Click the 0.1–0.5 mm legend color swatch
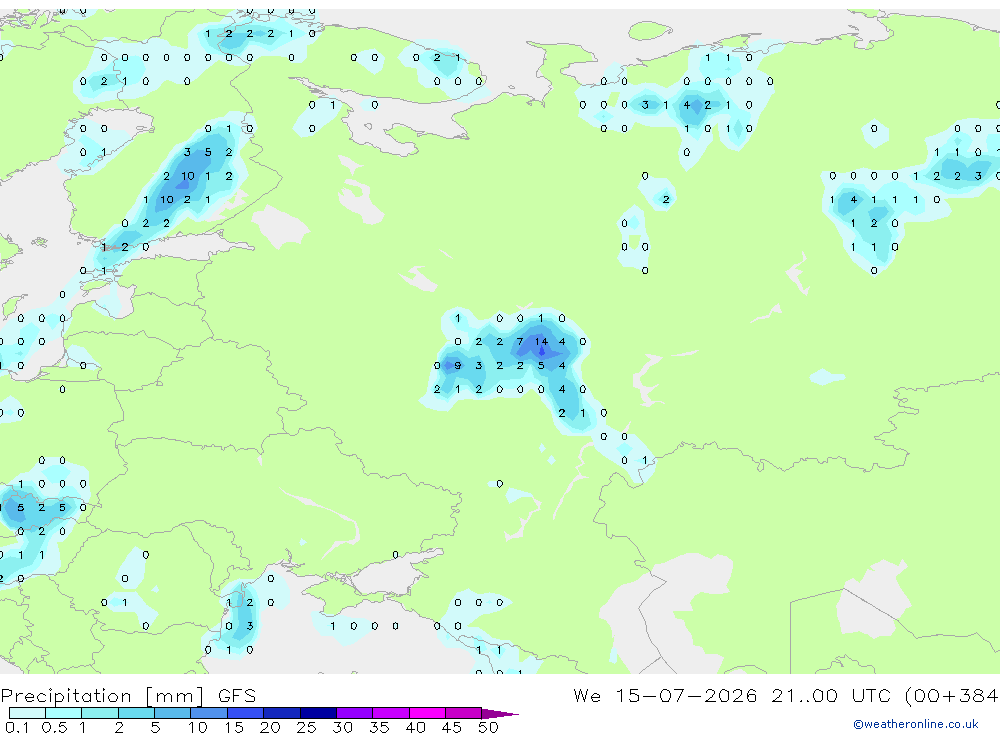Screen dimensions: 1000x733 point(27,713)
